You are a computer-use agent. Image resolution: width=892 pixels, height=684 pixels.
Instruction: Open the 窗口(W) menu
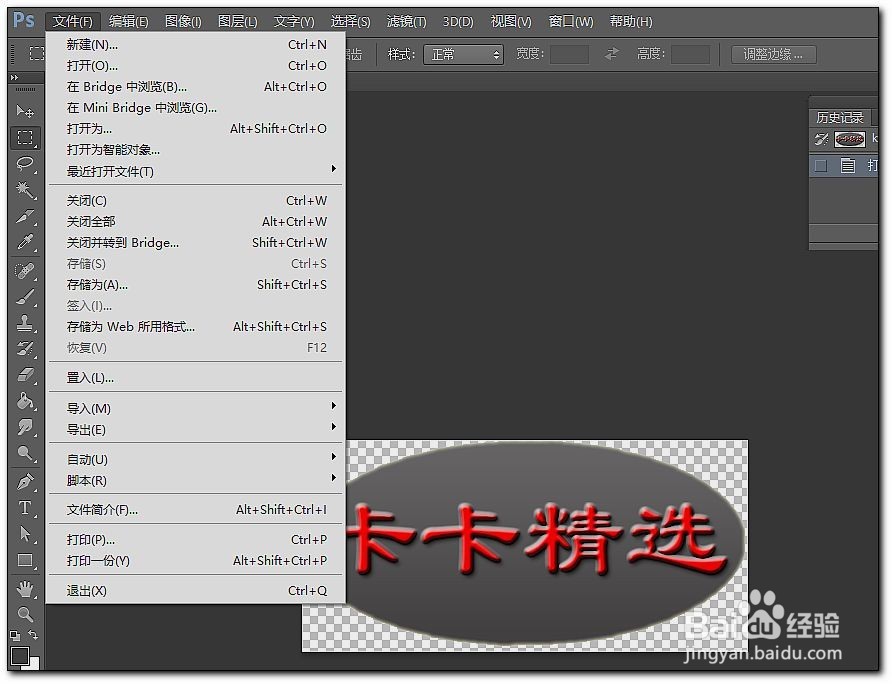571,22
